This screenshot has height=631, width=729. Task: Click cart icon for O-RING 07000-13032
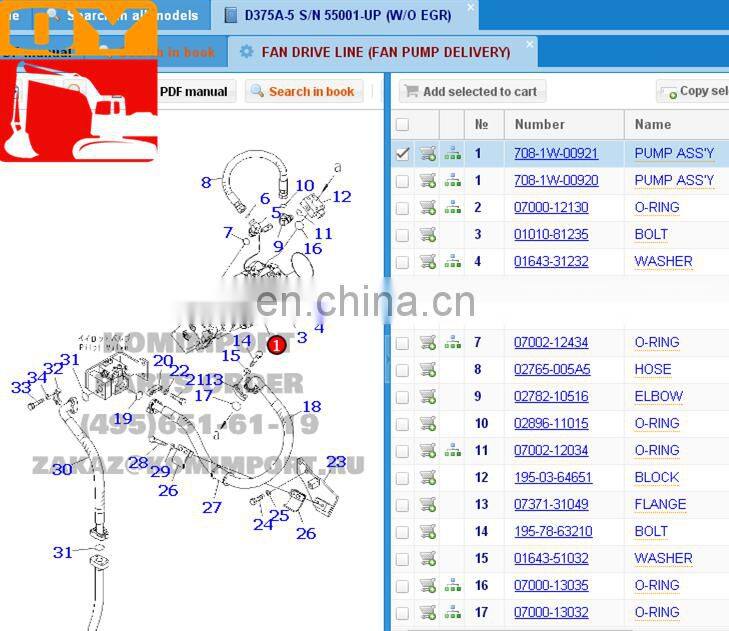(428, 612)
